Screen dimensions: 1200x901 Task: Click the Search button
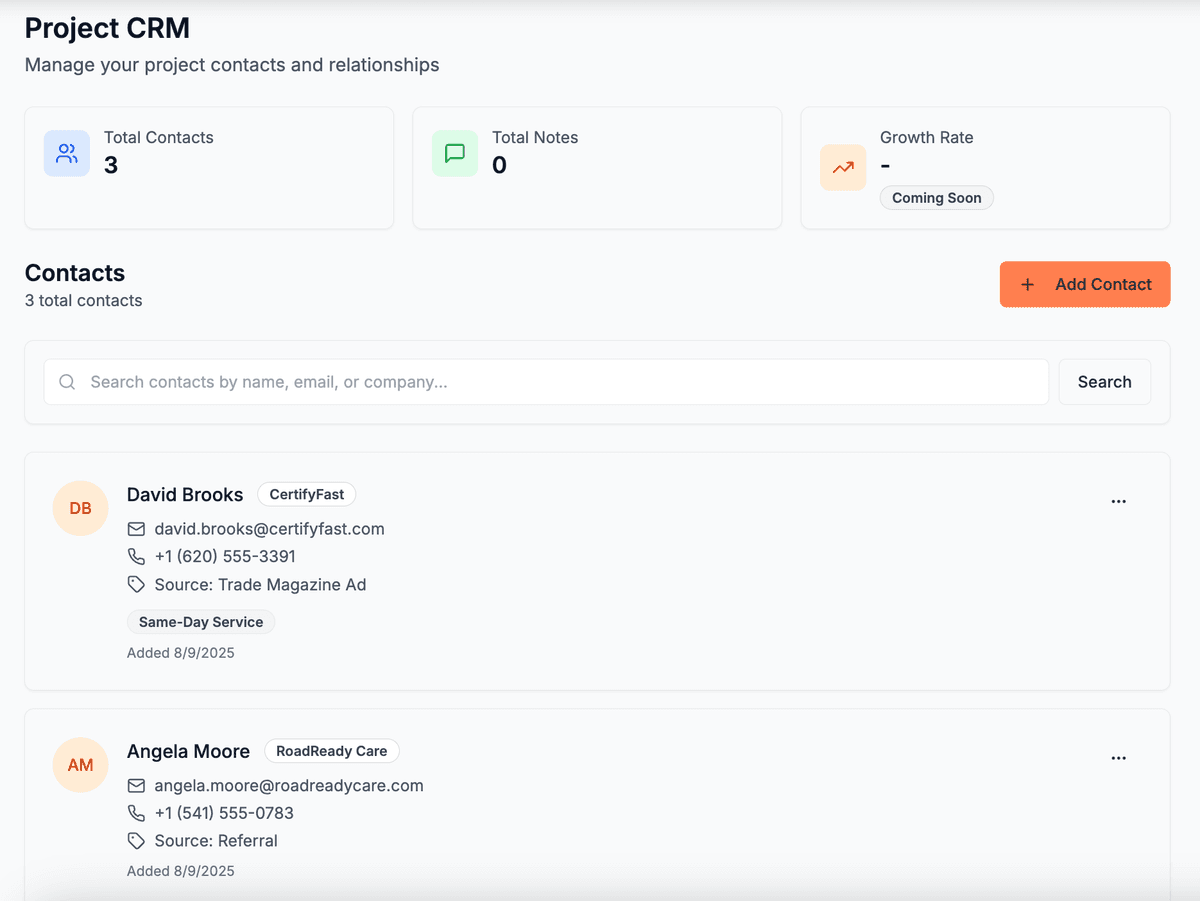click(1104, 381)
